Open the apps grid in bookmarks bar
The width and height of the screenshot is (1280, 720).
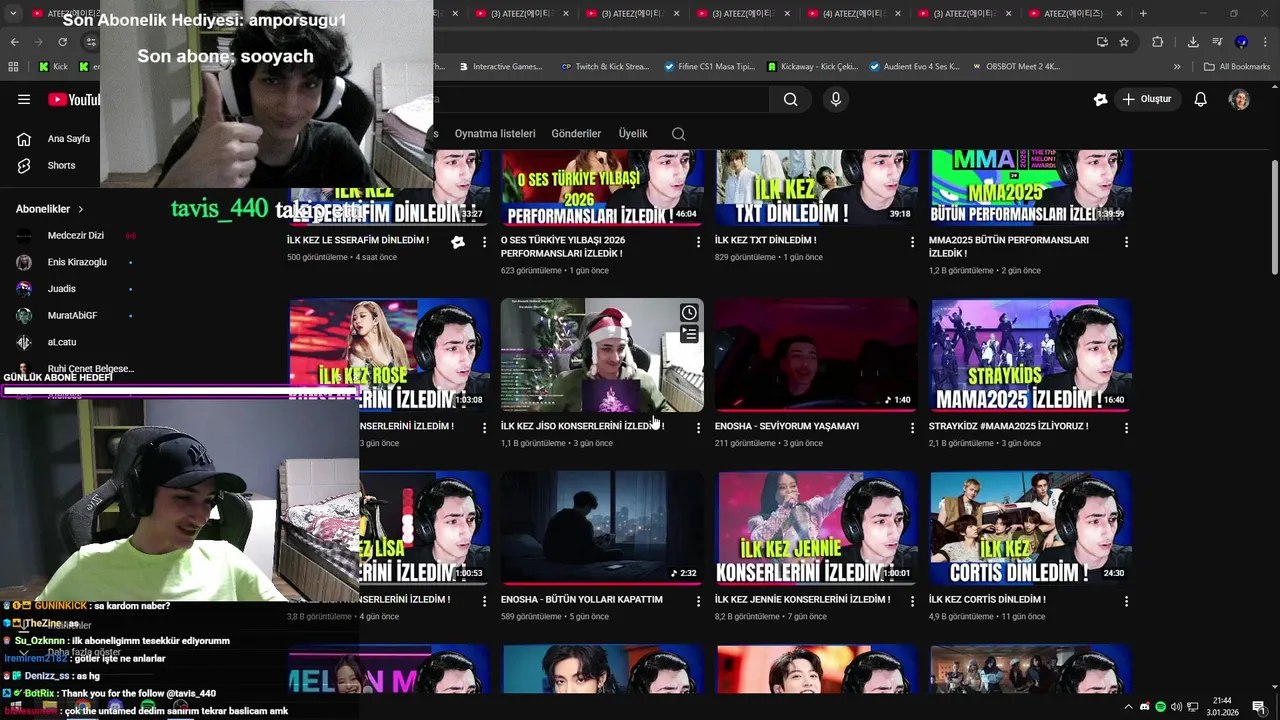(x=13, y=67)
